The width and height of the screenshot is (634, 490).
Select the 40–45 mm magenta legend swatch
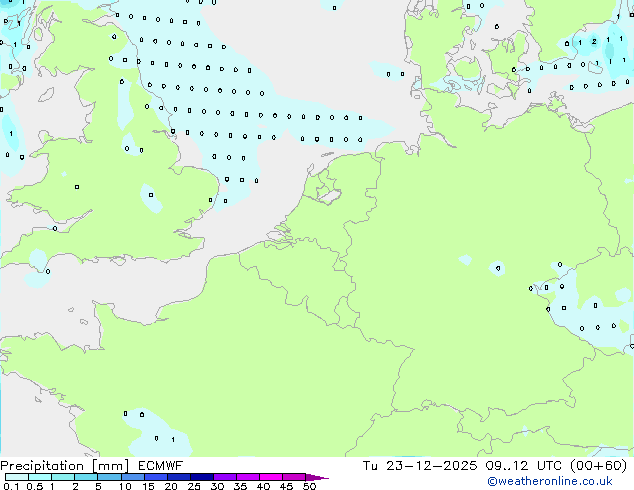(271, 477)
